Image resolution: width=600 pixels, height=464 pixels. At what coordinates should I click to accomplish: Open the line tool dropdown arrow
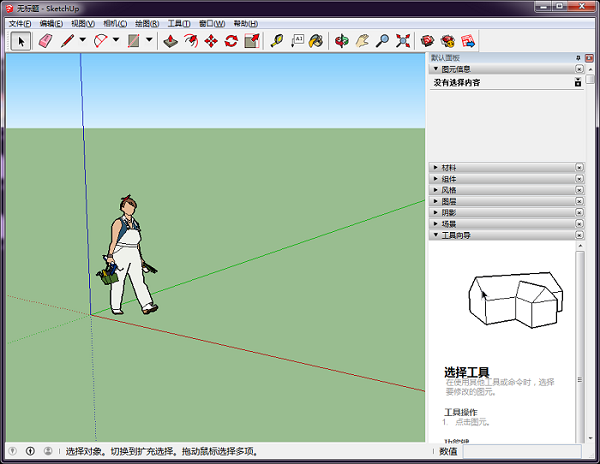coord(82,41)
